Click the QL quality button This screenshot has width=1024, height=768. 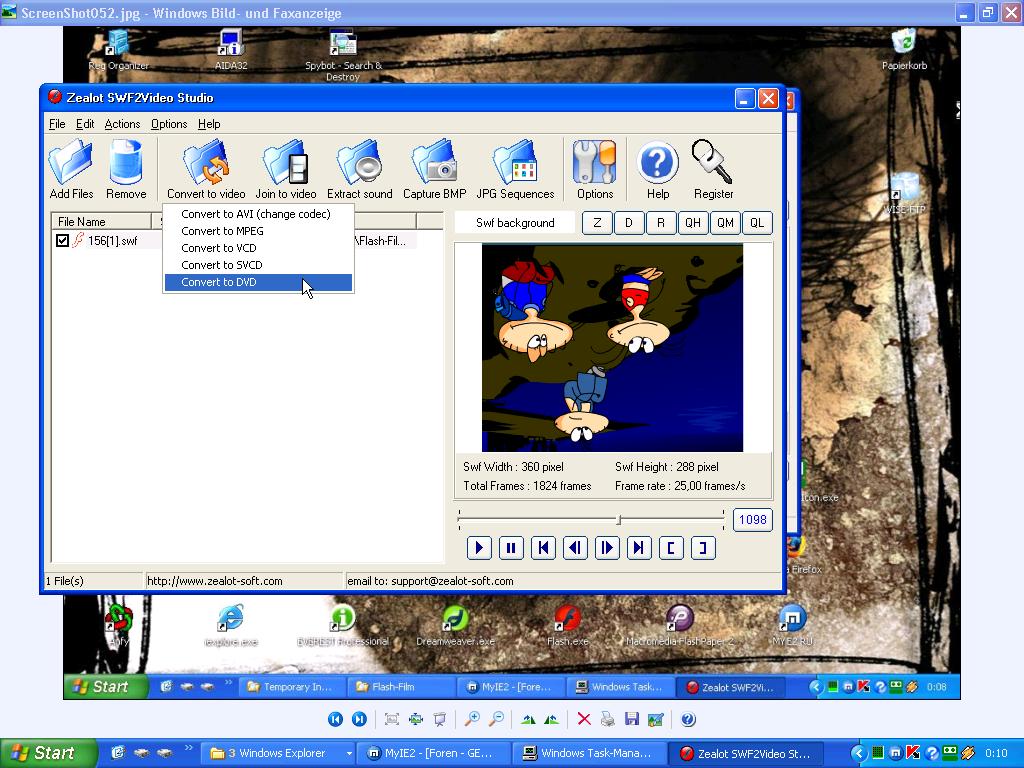pyautogui.click(x=757, y=223)
